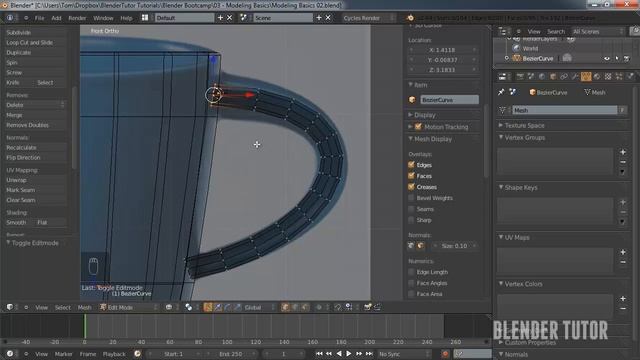
Task: Uncheck the Faces overlay checkbox
Action: [411, 176]
